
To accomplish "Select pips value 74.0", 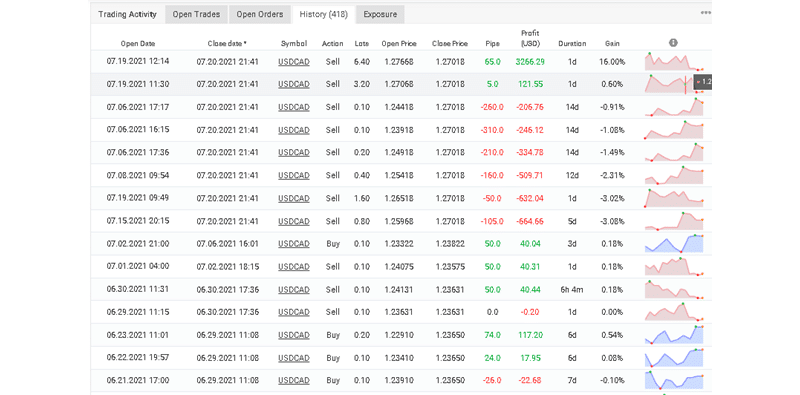I will (492, 335).
